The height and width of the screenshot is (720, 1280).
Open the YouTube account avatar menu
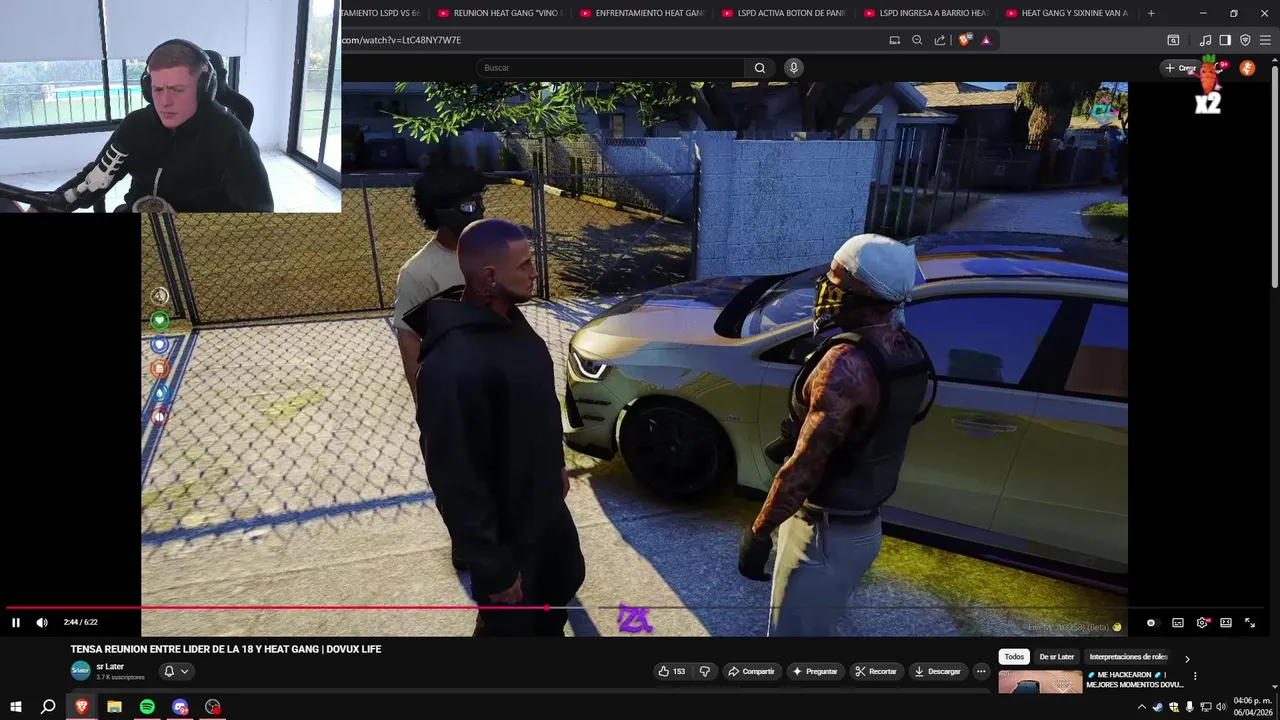[x=1247, y=68]
